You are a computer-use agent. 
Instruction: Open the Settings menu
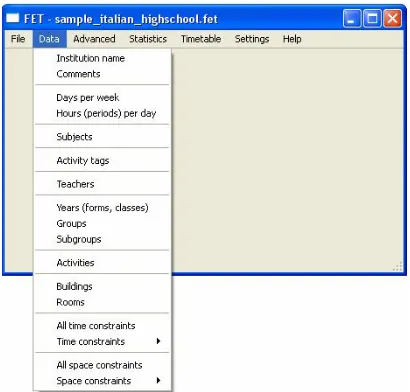point(252,39)
